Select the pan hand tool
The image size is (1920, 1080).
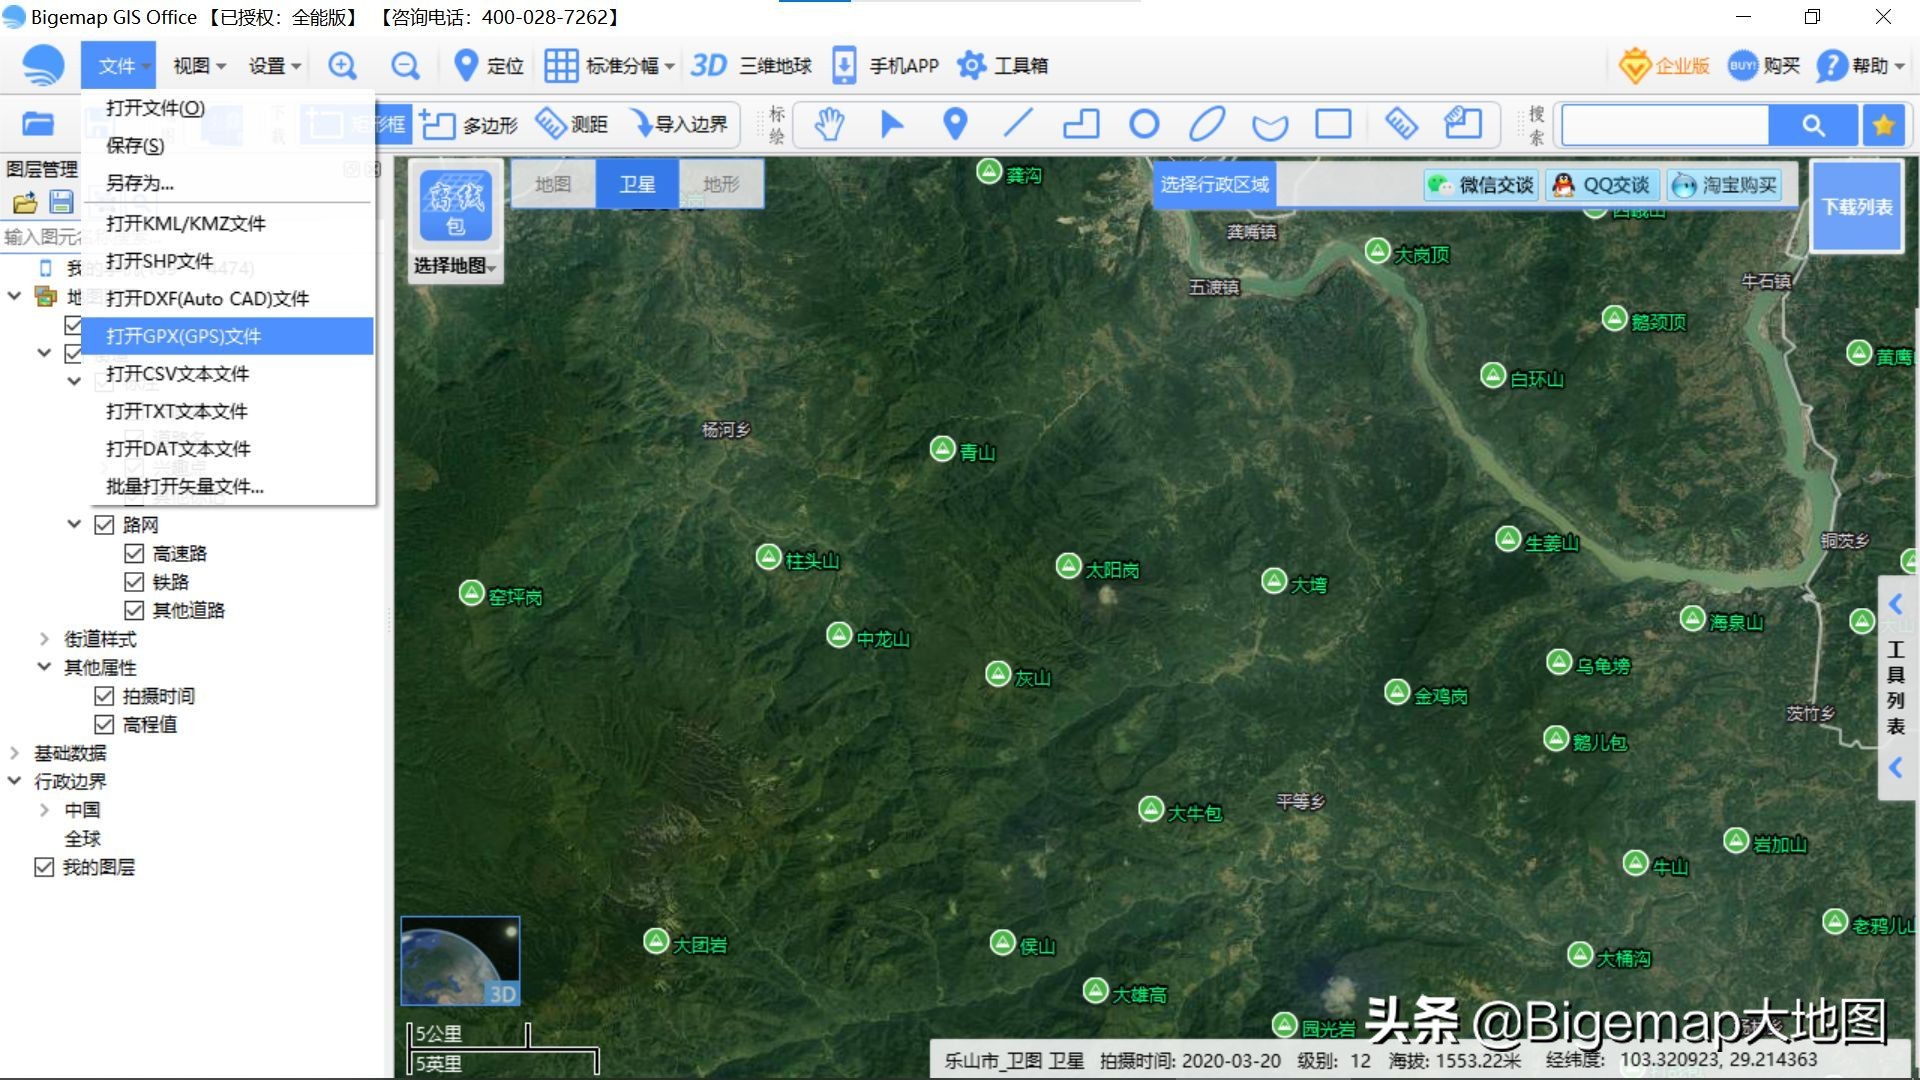tap(829, 124)
